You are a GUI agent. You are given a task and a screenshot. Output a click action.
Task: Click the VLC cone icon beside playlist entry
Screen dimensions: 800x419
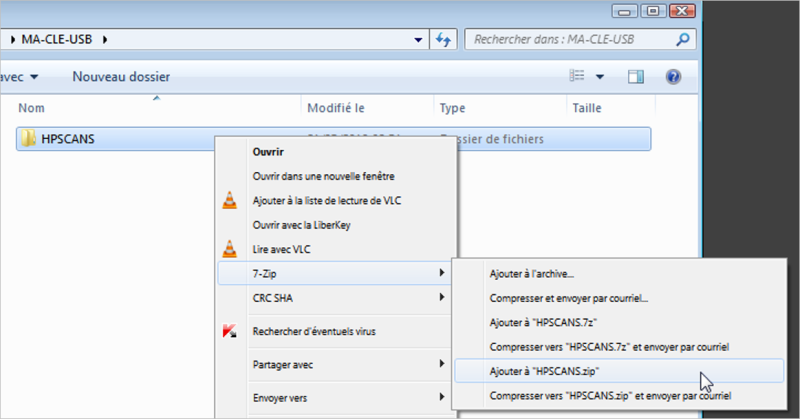[230, 200]
